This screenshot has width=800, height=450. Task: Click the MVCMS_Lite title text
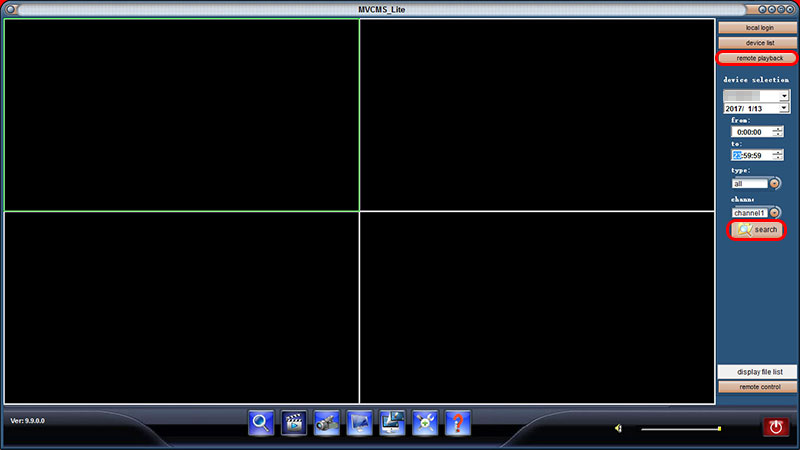(x=382, y=9)
